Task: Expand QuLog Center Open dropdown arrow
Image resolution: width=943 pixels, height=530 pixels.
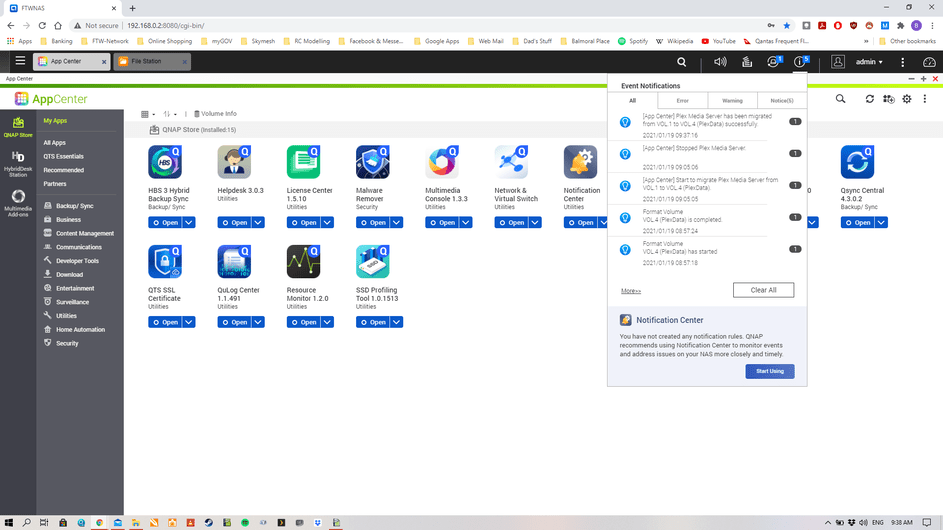Action: [x=258, y=322]
